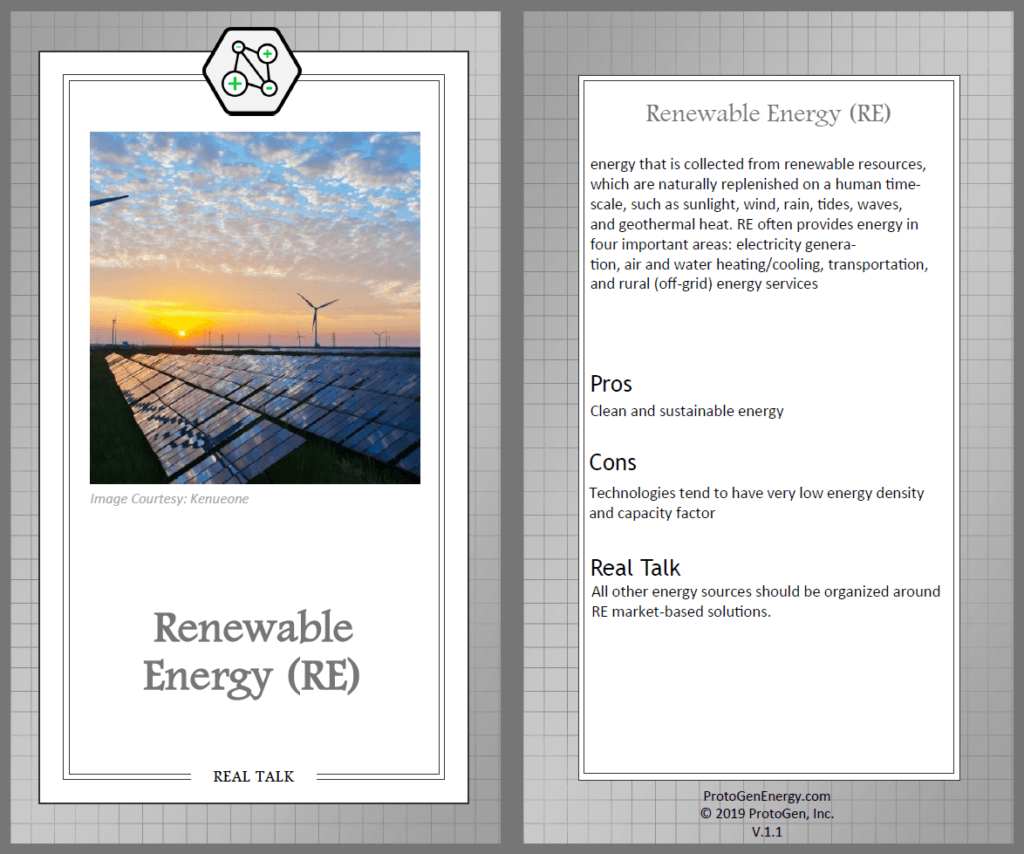Click the 'Cons' heading
1024x854 pixels.
click(x=613, y=463)
